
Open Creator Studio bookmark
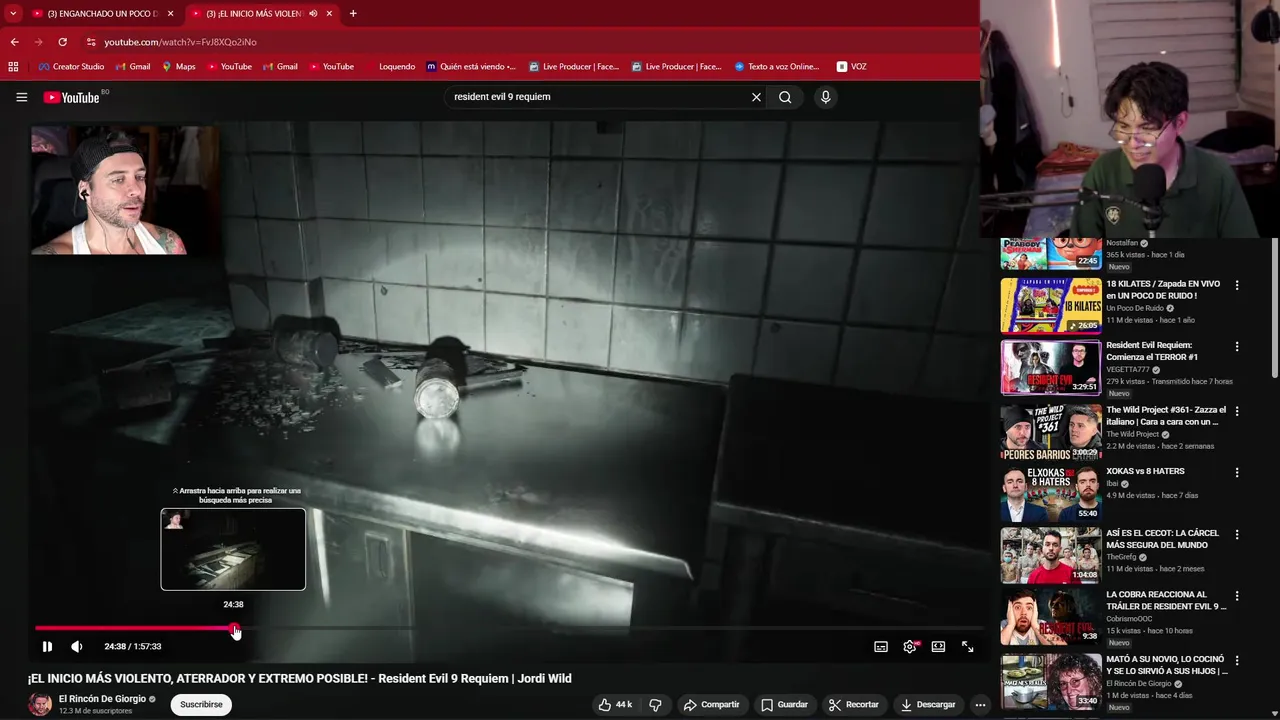click(x=71, y=66)
